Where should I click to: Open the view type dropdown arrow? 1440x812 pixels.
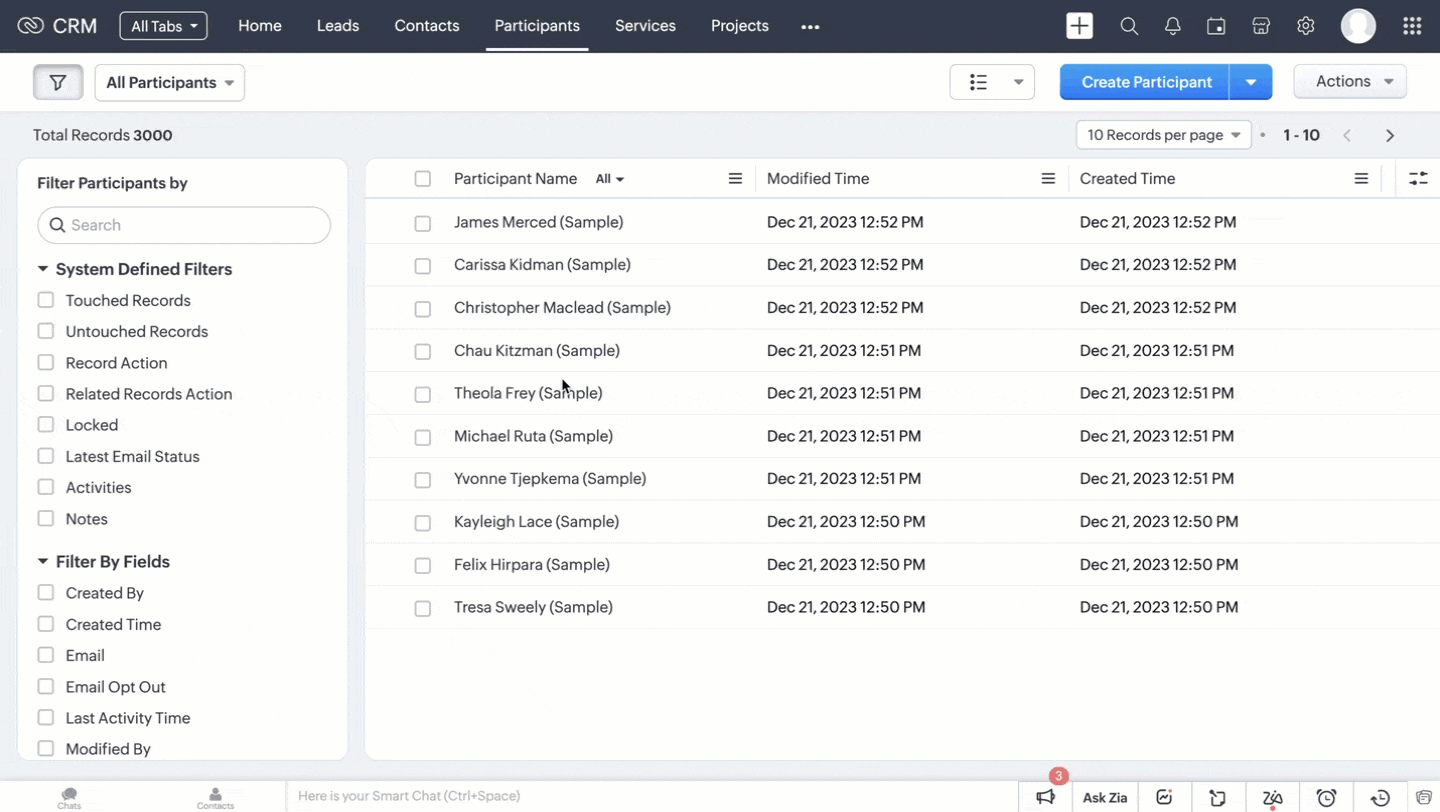pyautogui.click(x=1018, y=82)
